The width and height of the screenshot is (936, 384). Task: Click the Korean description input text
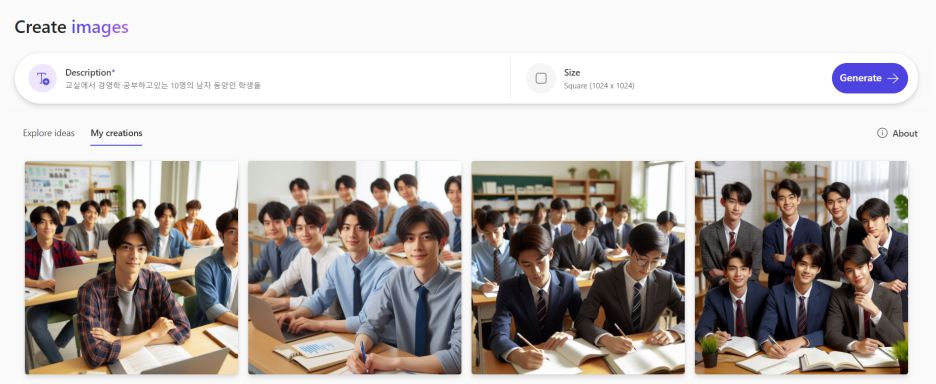point(163,85)
